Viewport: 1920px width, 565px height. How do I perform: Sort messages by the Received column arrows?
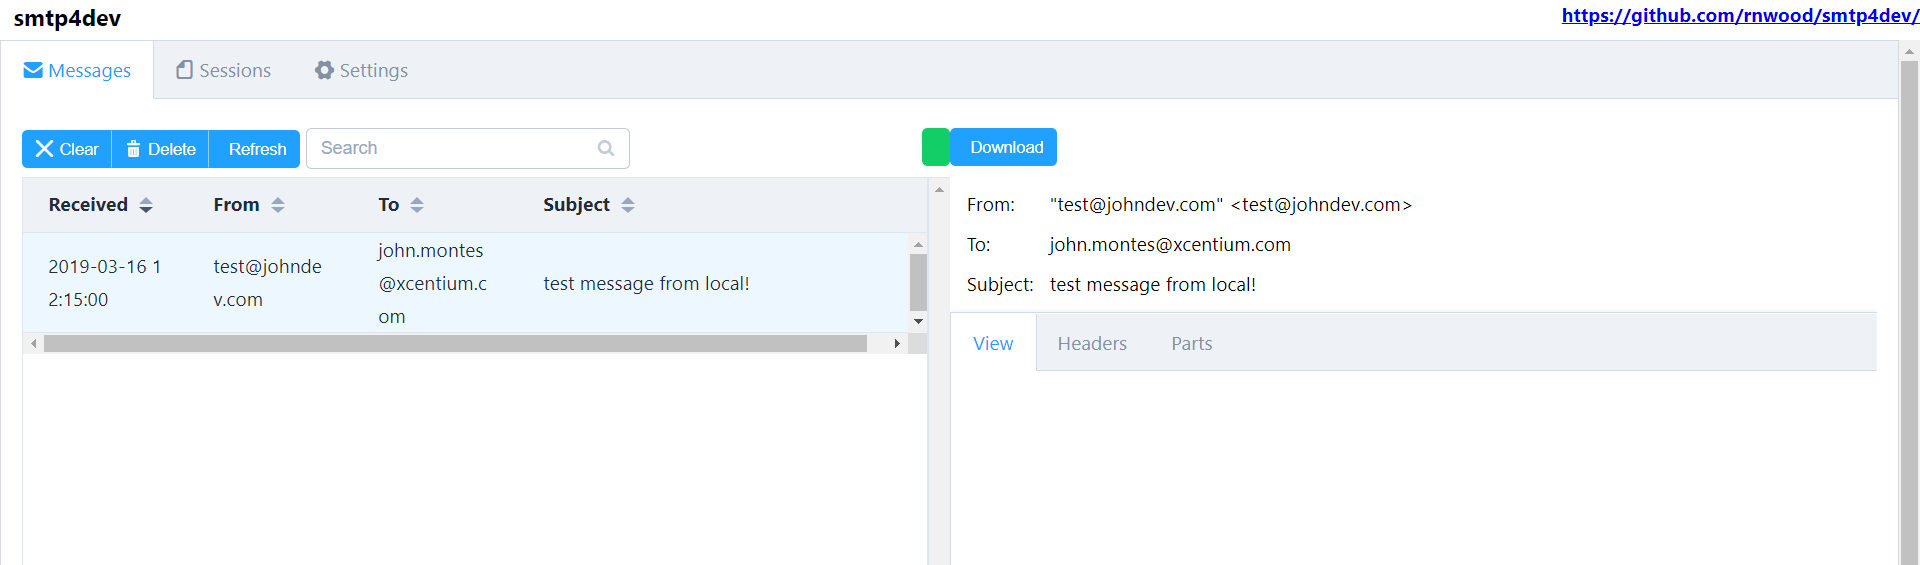click(146, 205)
